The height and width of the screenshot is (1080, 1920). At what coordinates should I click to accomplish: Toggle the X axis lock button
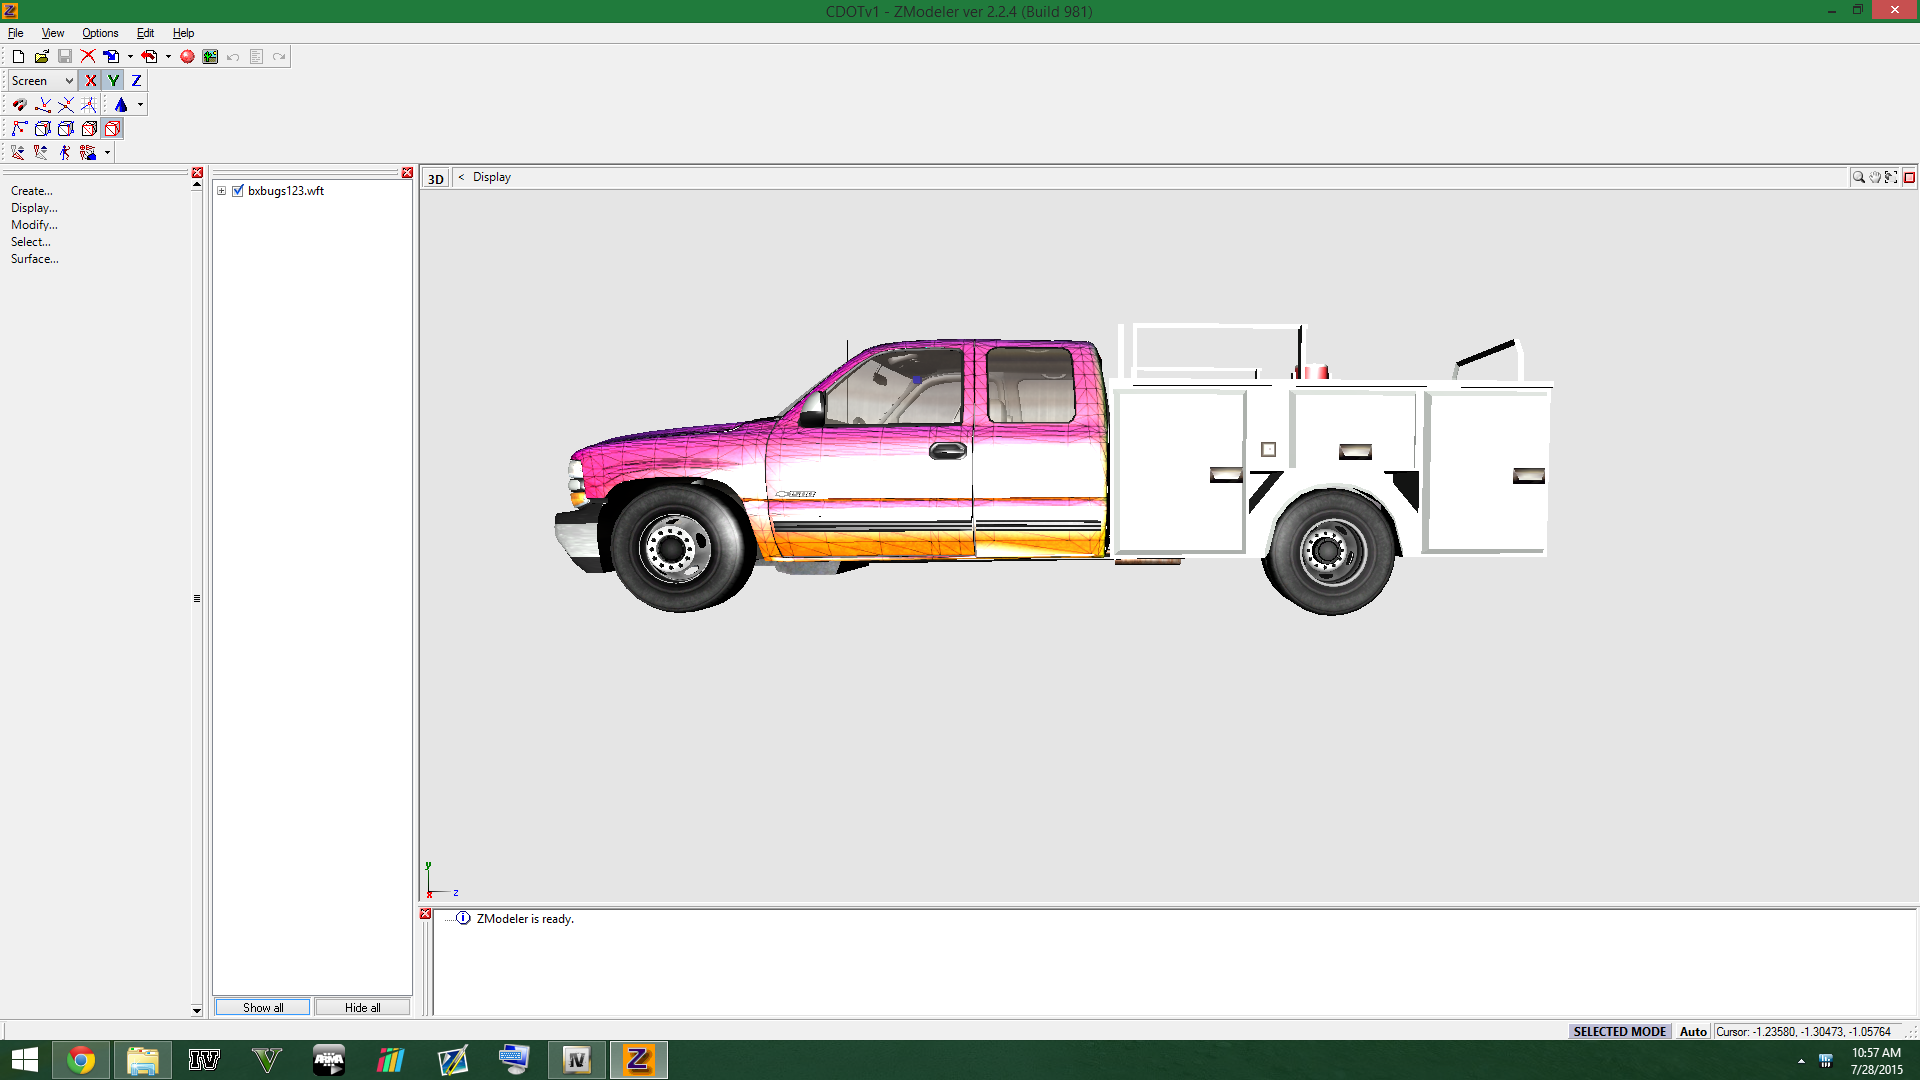click(91, 81)
